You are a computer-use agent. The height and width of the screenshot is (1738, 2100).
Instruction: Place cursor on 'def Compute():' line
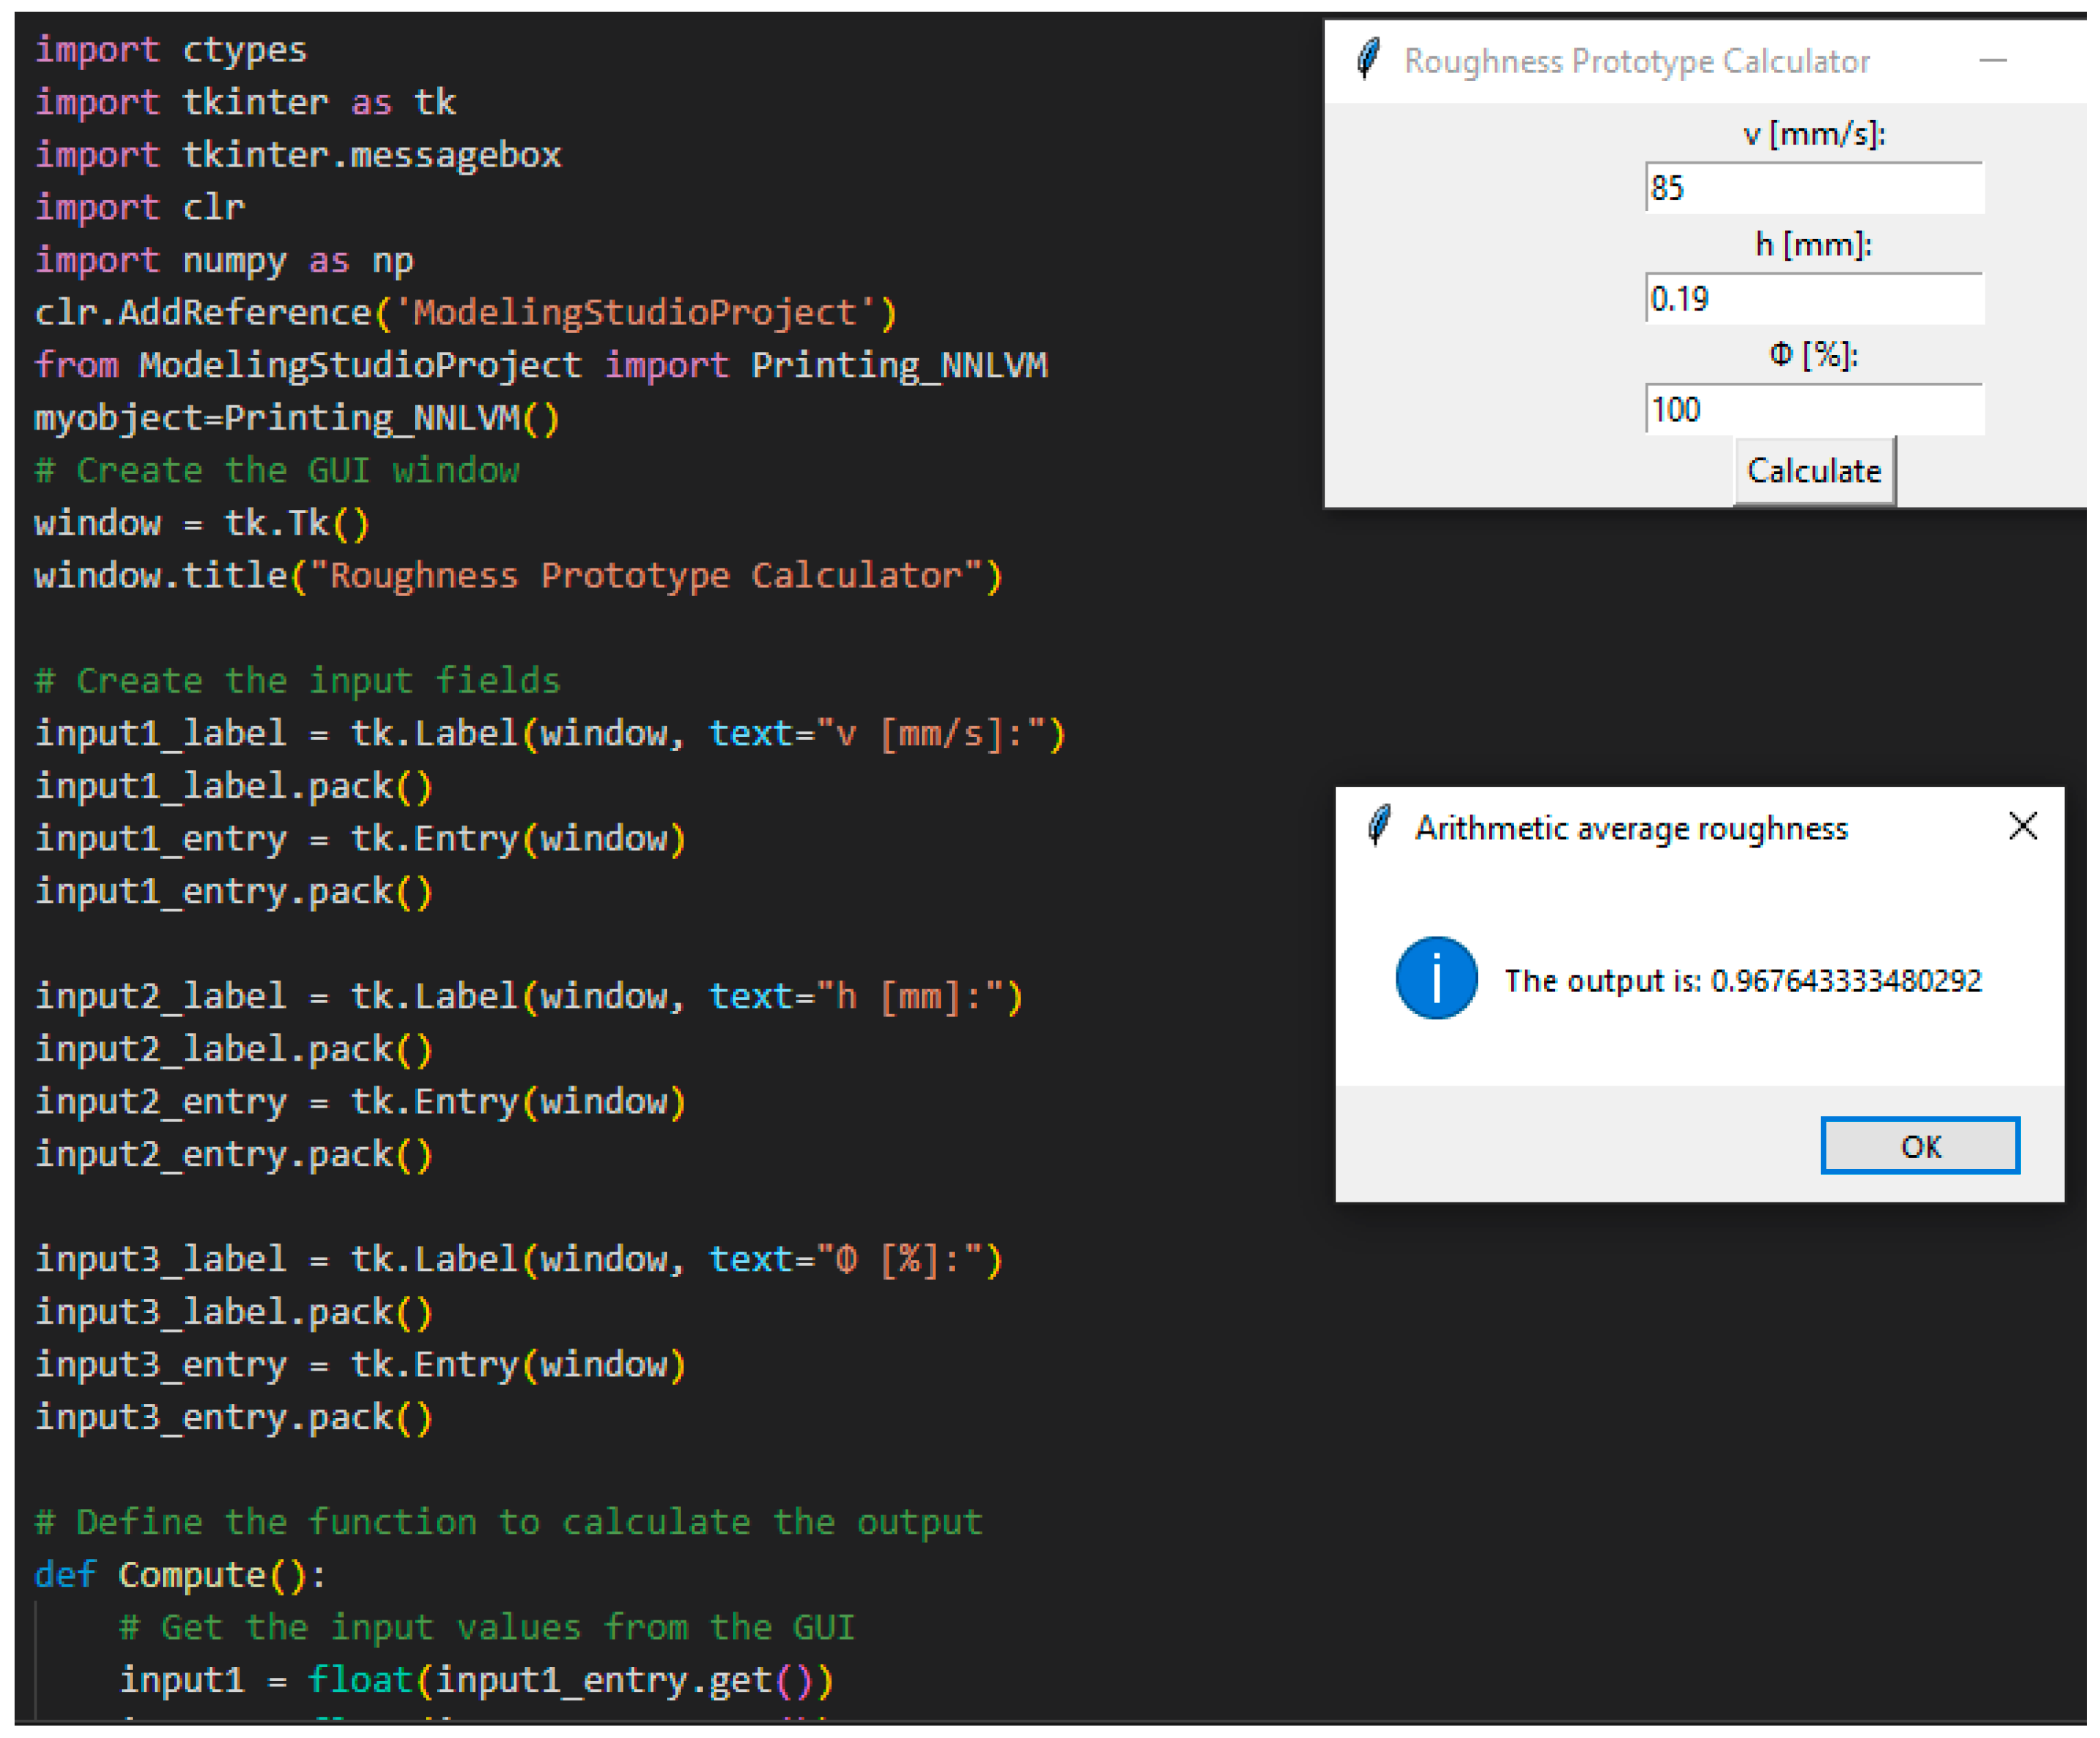click(x=180, y=1575)
